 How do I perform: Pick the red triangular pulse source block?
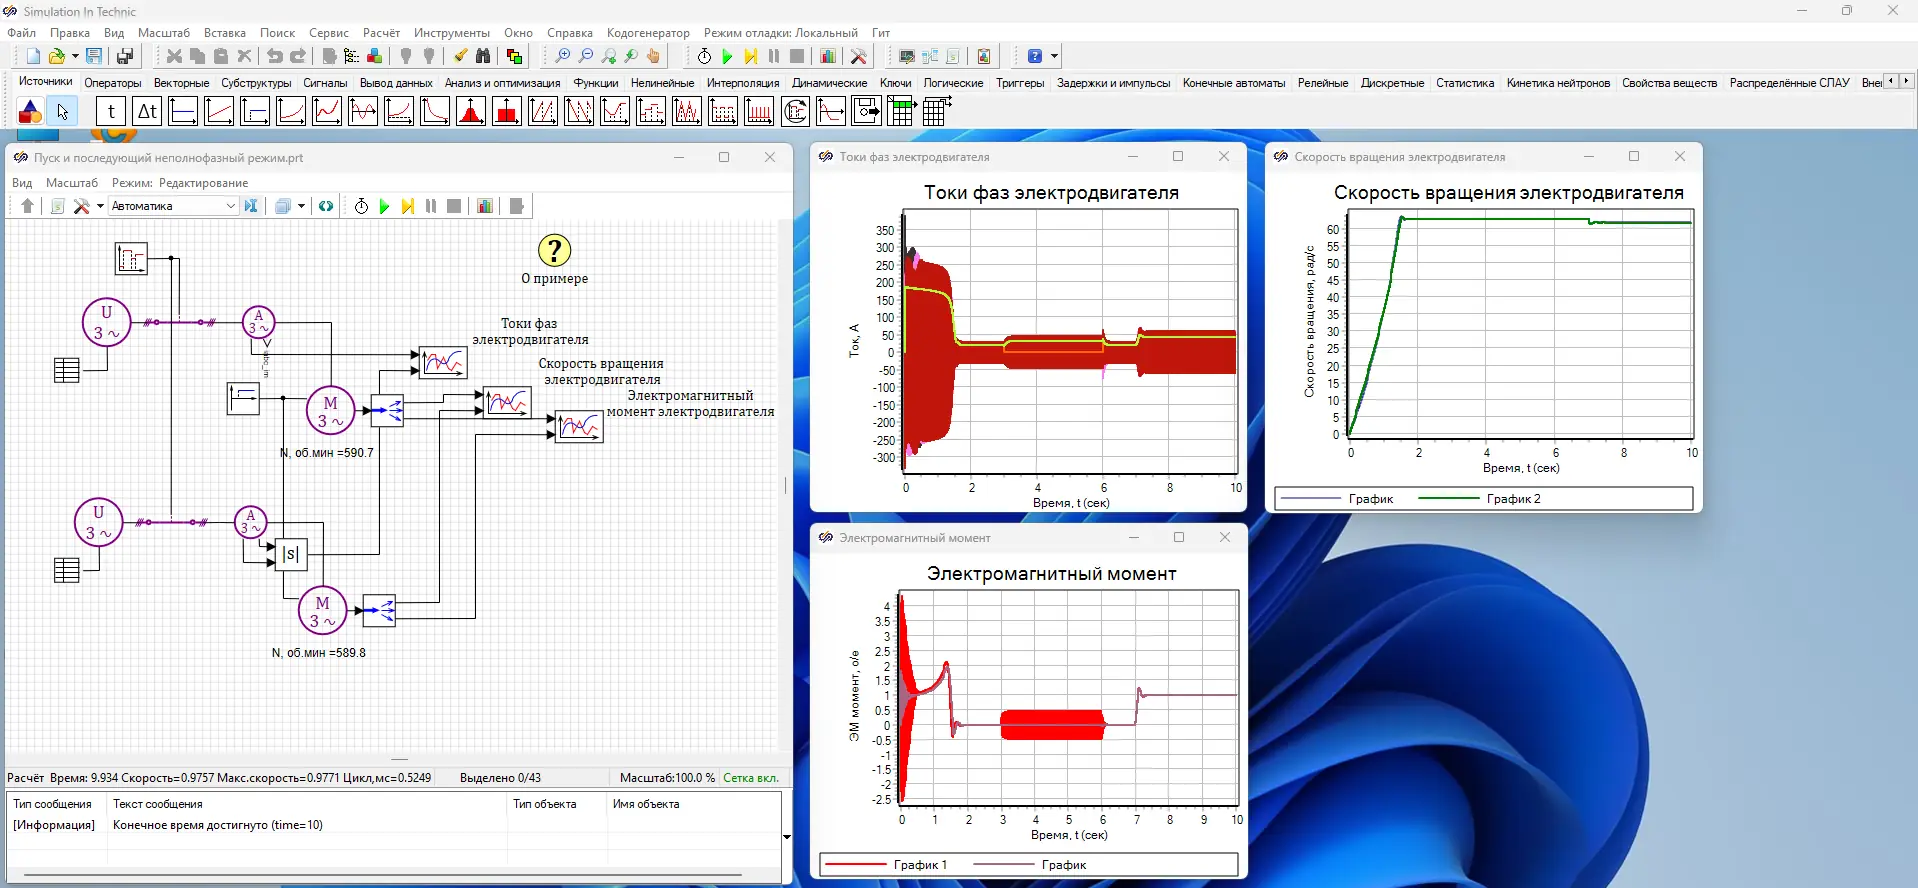click(471, 111)
